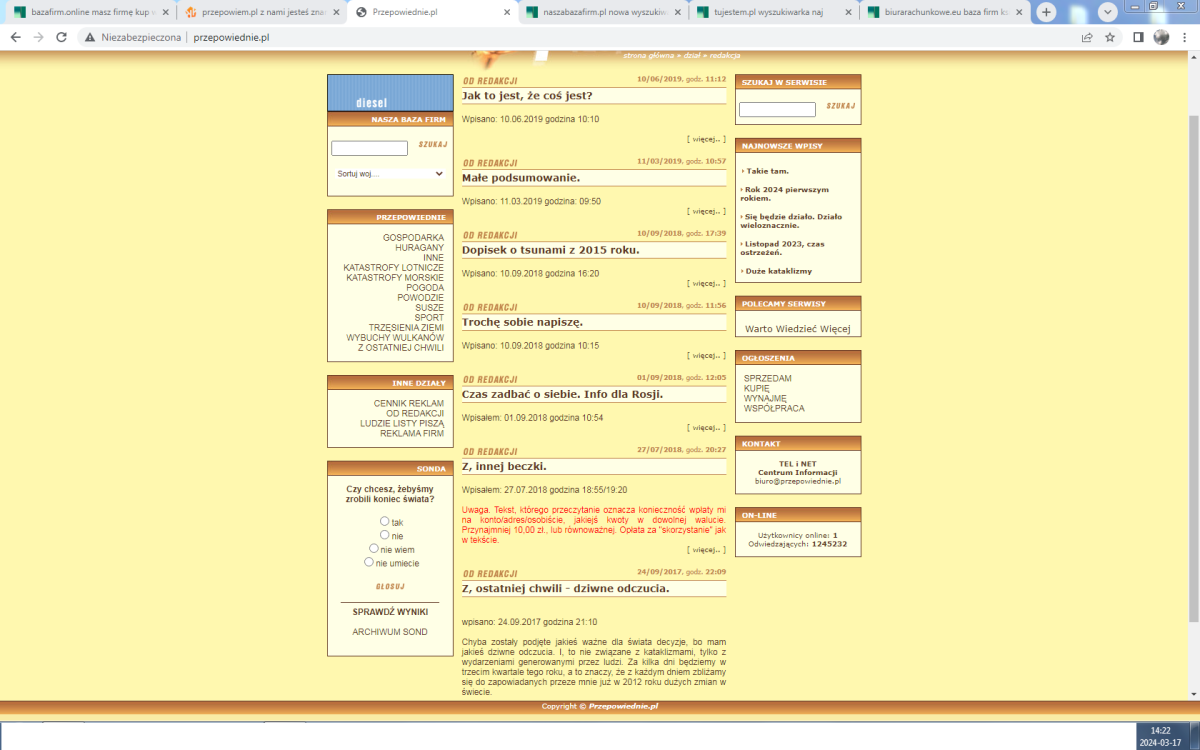Click the Chrome three-dot menu icon

click(x=1186, y=37)
